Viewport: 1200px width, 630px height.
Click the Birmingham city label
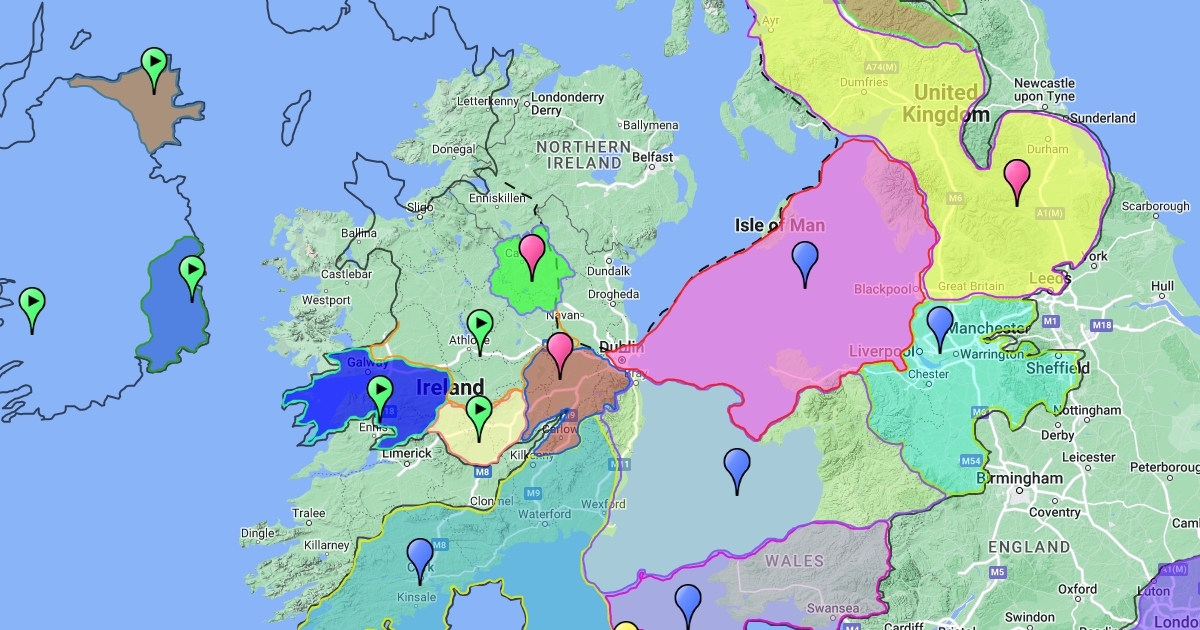point(1021,479)
